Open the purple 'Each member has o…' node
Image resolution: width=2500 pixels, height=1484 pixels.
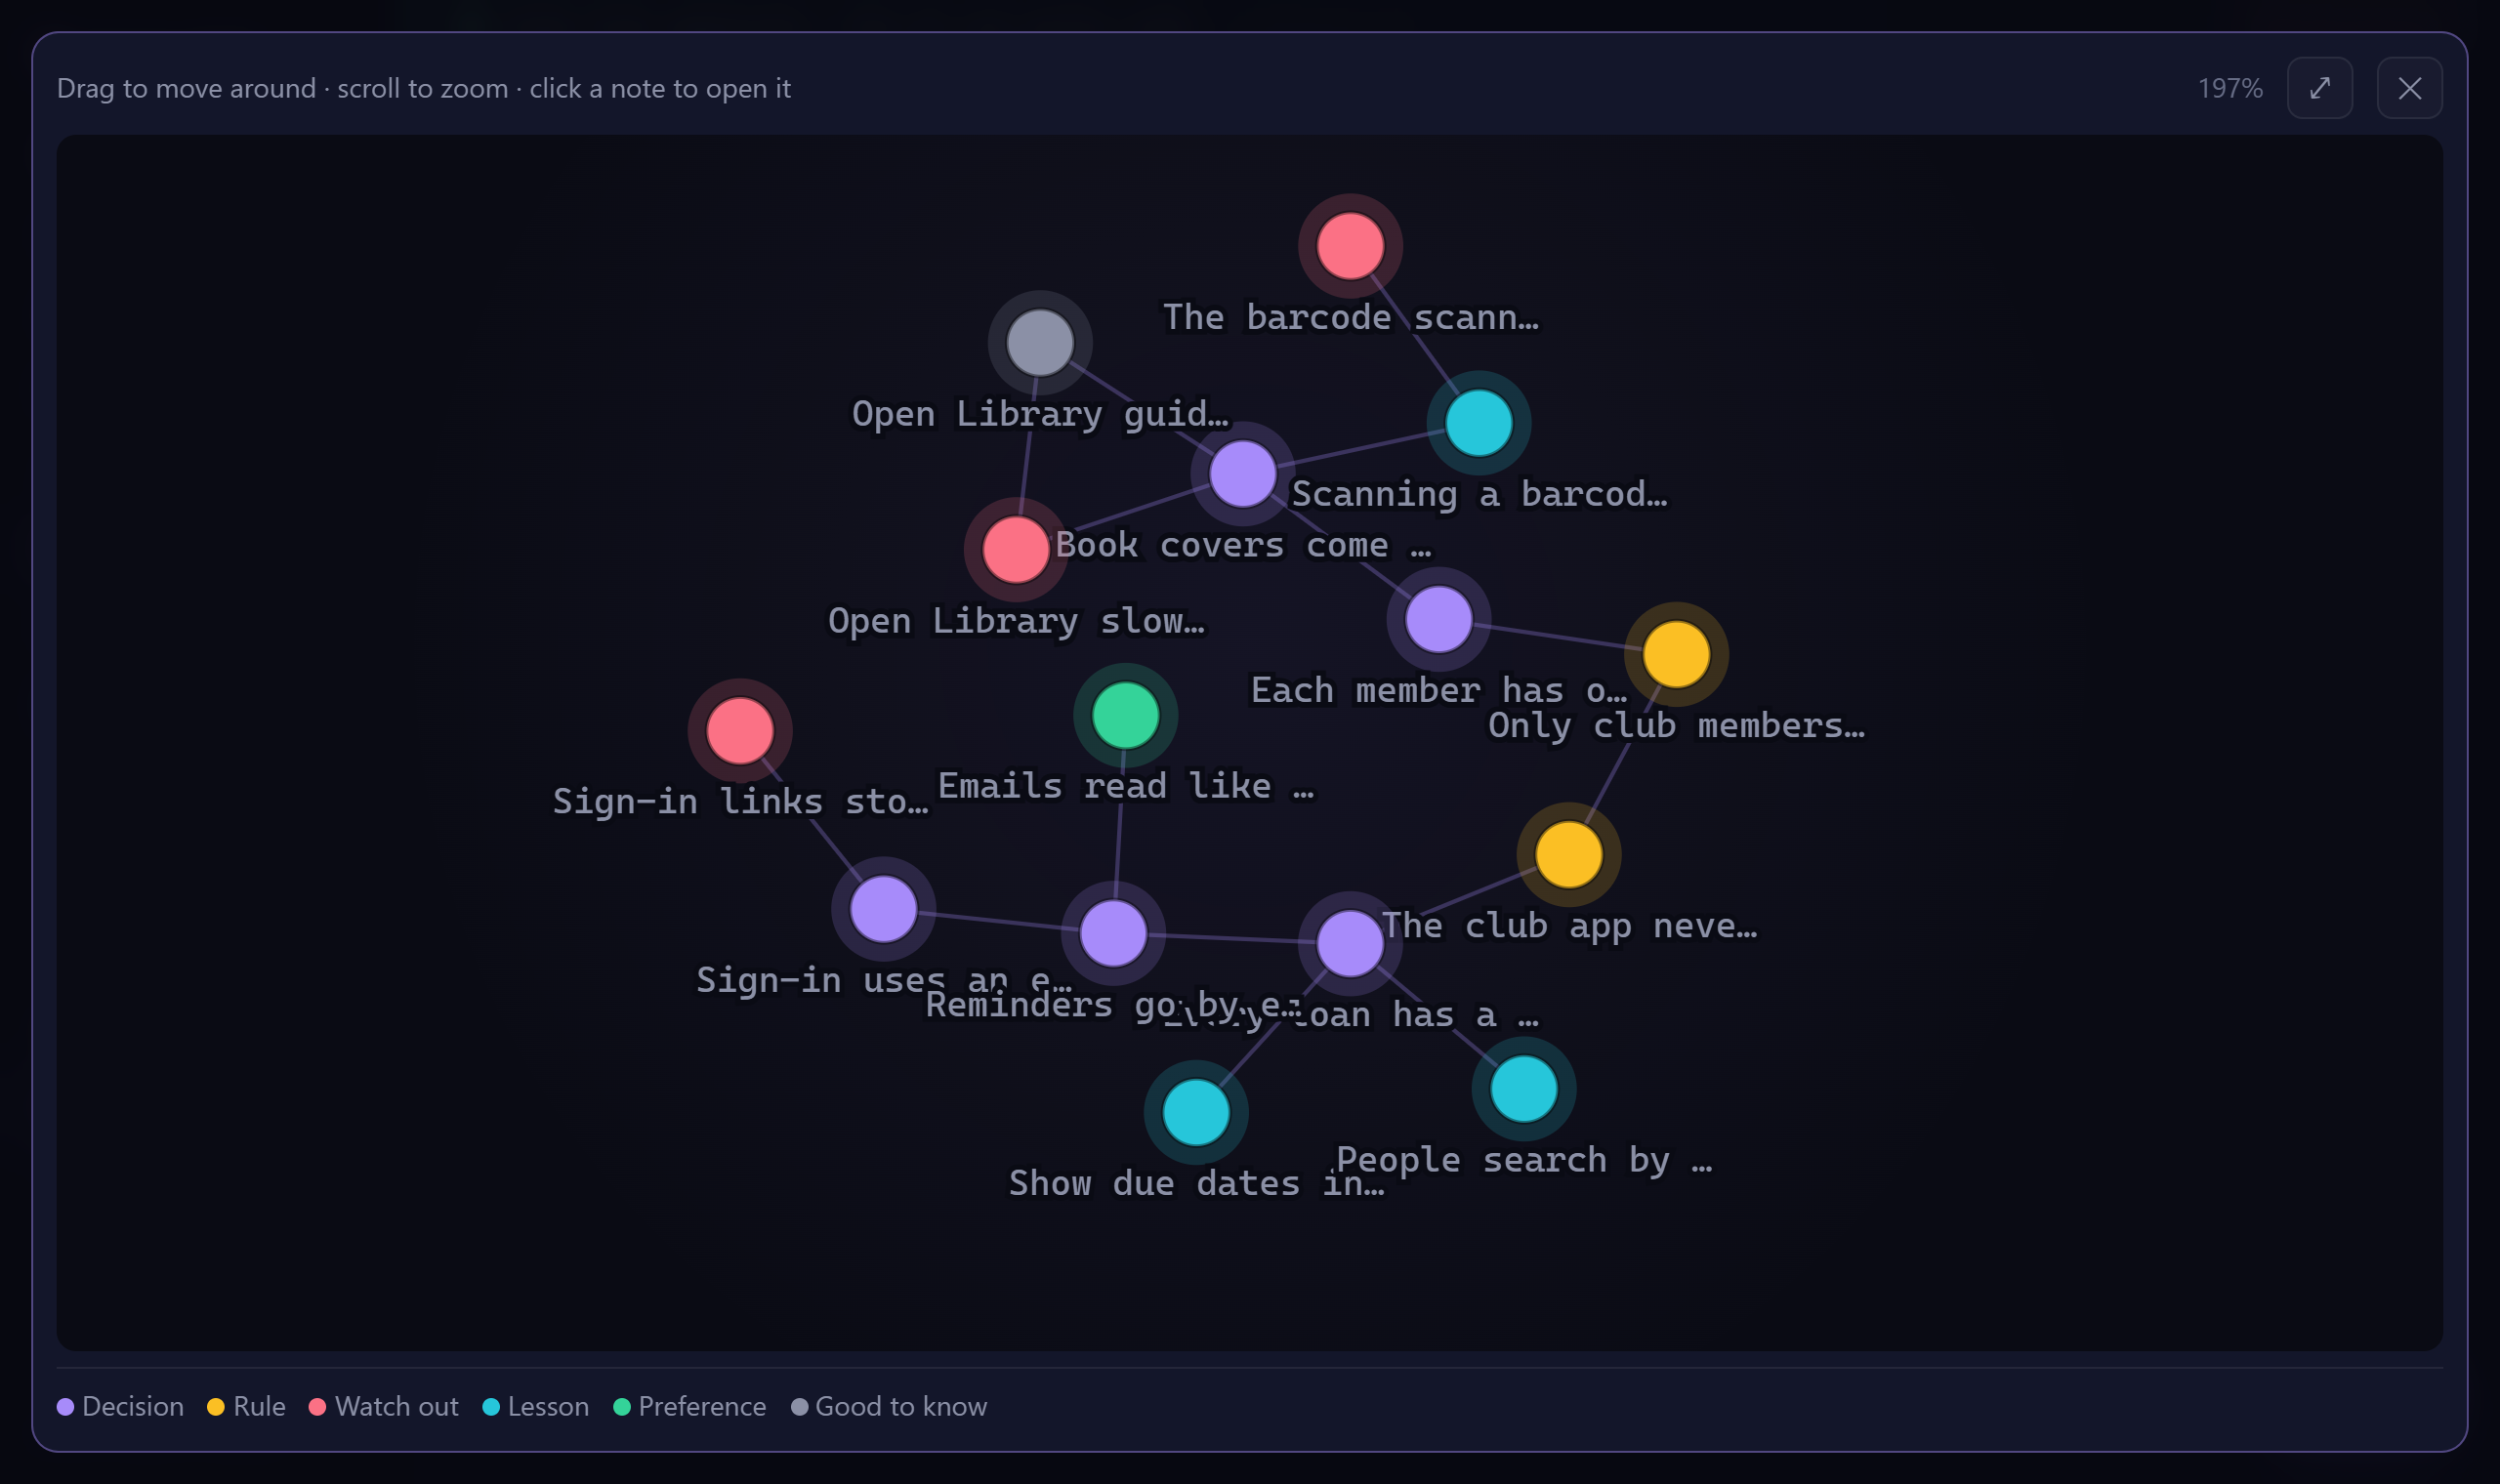point(1438,619)
